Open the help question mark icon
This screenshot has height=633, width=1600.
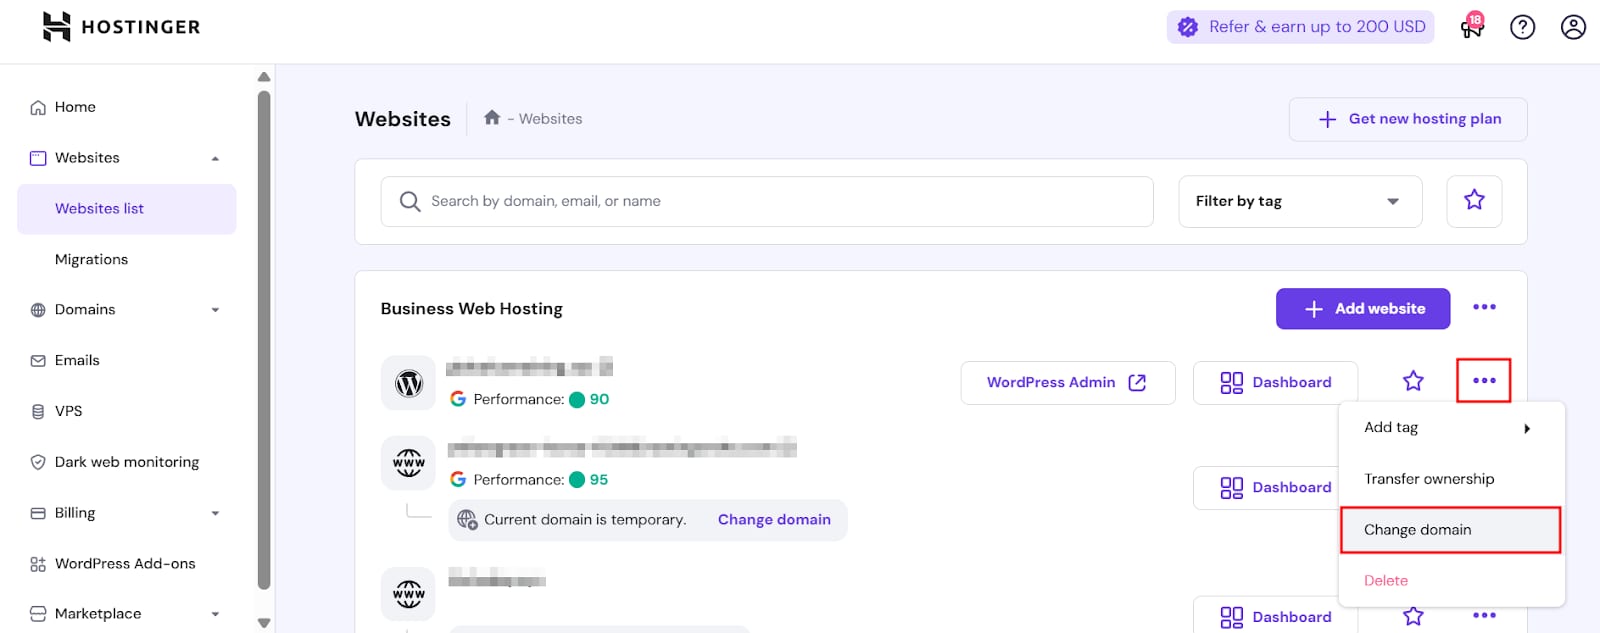coord(1522,27)
